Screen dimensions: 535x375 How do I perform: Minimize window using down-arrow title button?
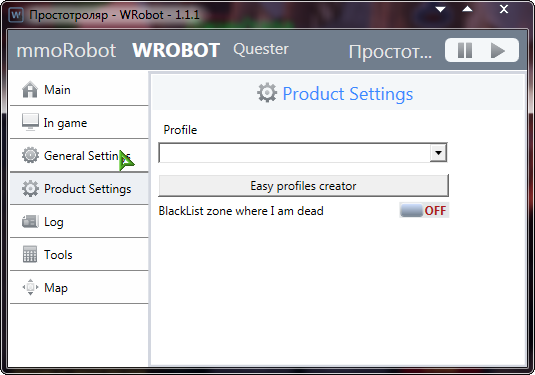point(440,9)
